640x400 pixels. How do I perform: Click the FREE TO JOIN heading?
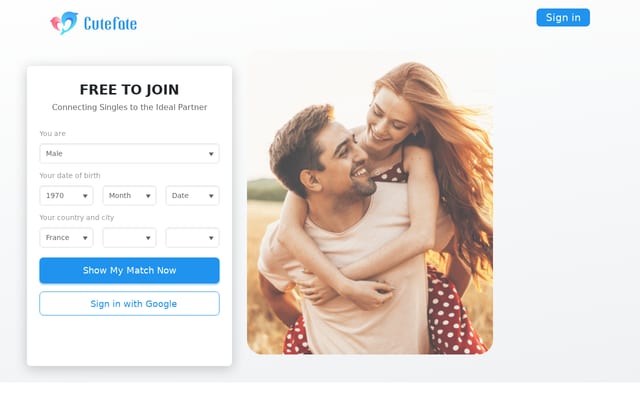tap(129, 89)
